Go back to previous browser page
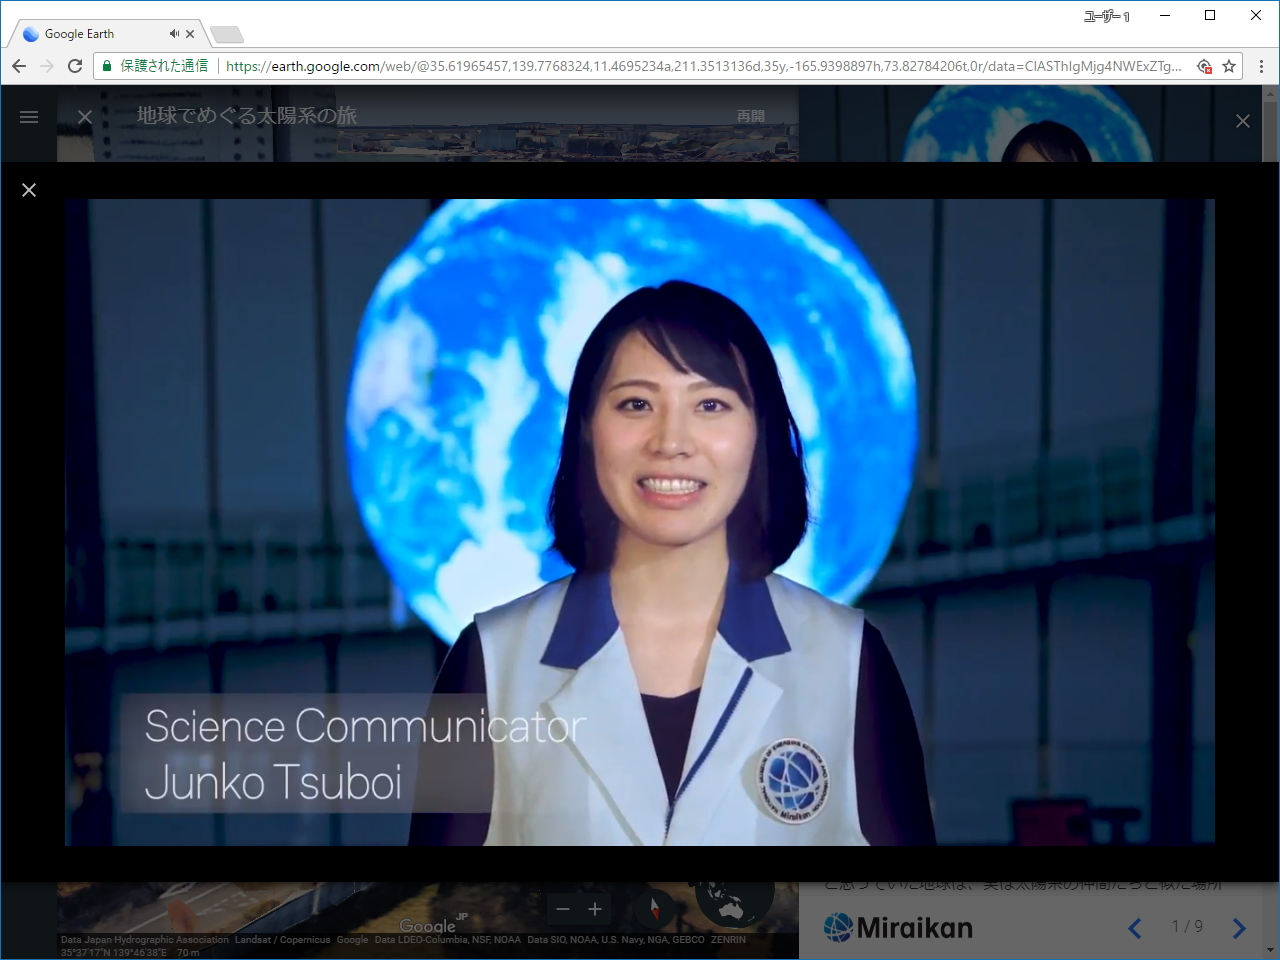 [19, 66]
